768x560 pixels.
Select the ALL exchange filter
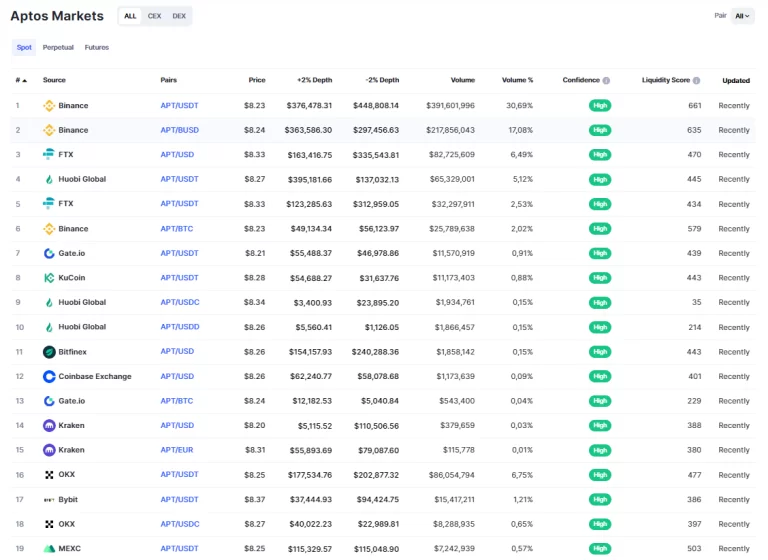pos(130,16)
